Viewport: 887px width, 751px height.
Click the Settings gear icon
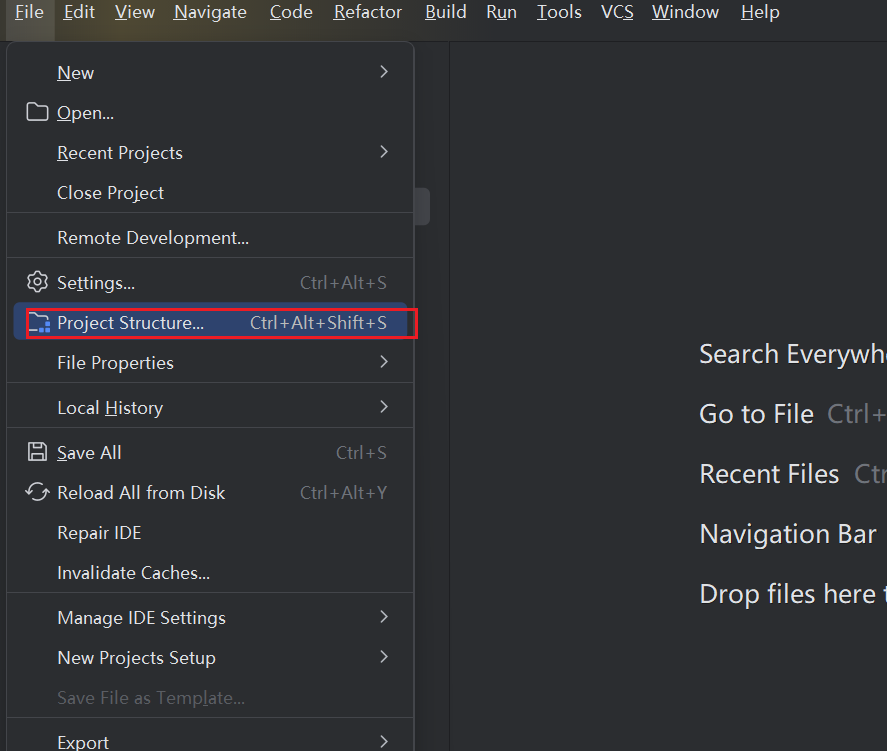tap(37, 282)
